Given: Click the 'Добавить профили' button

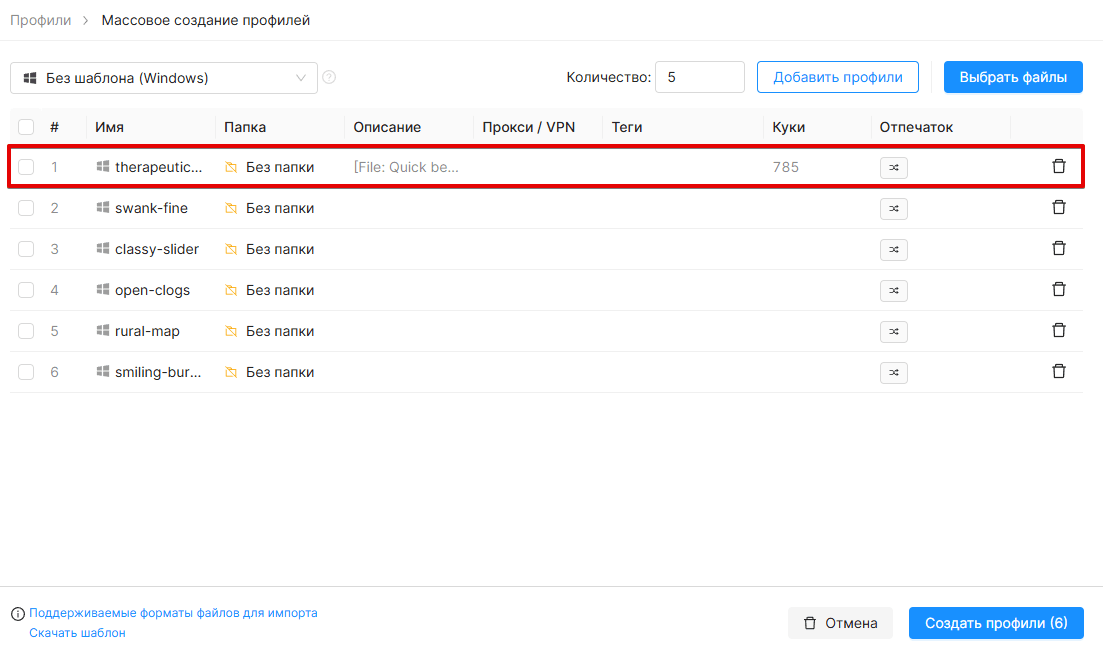Looking at the screenshot, I should [838, 77].
